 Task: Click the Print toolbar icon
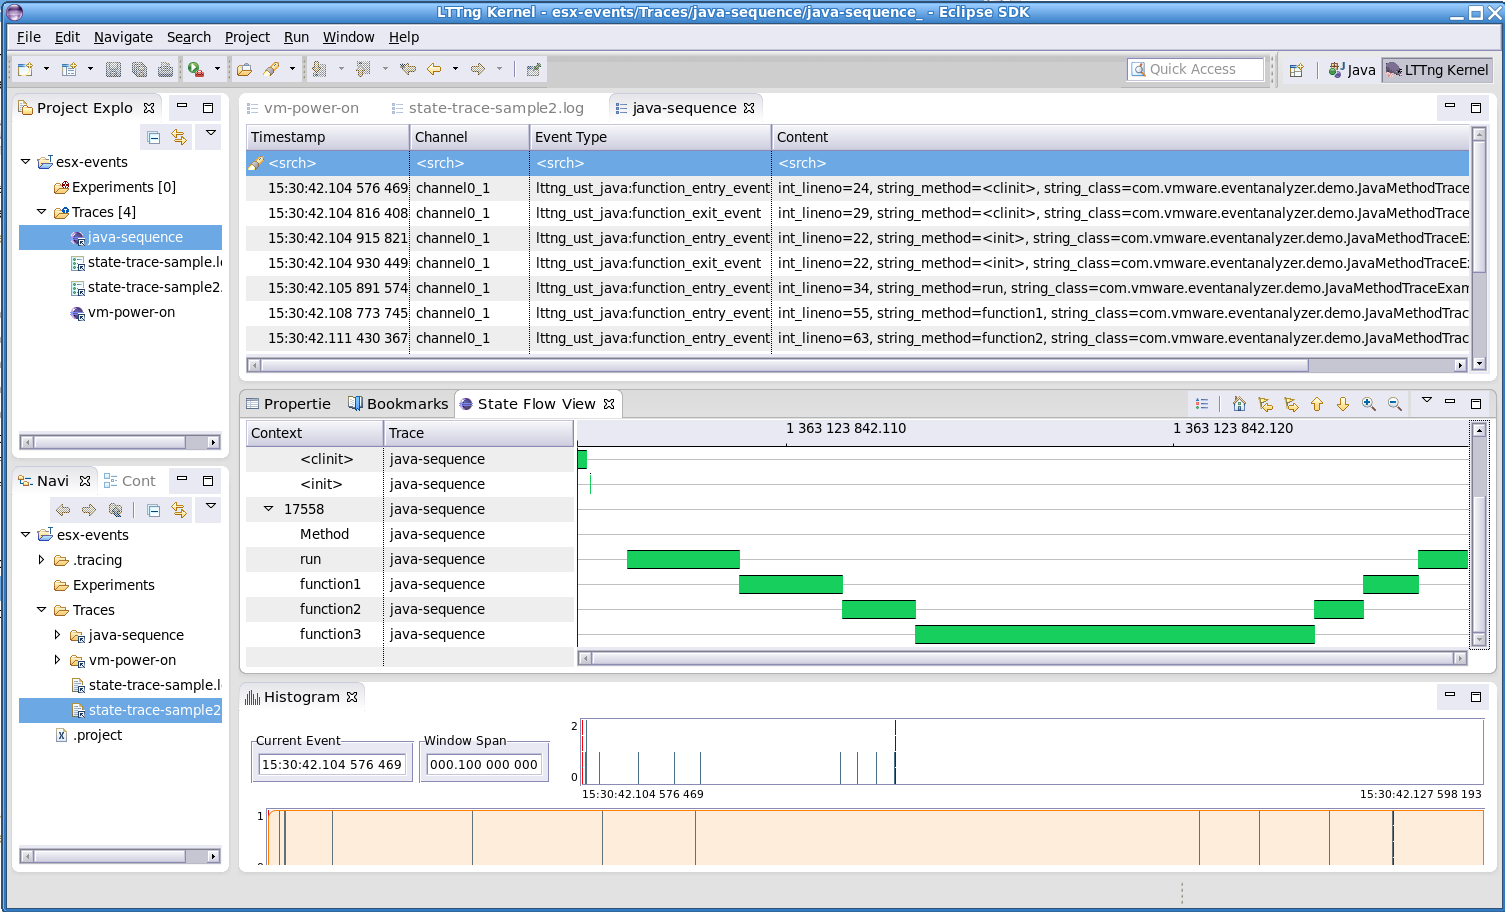(x=165, y=69)
